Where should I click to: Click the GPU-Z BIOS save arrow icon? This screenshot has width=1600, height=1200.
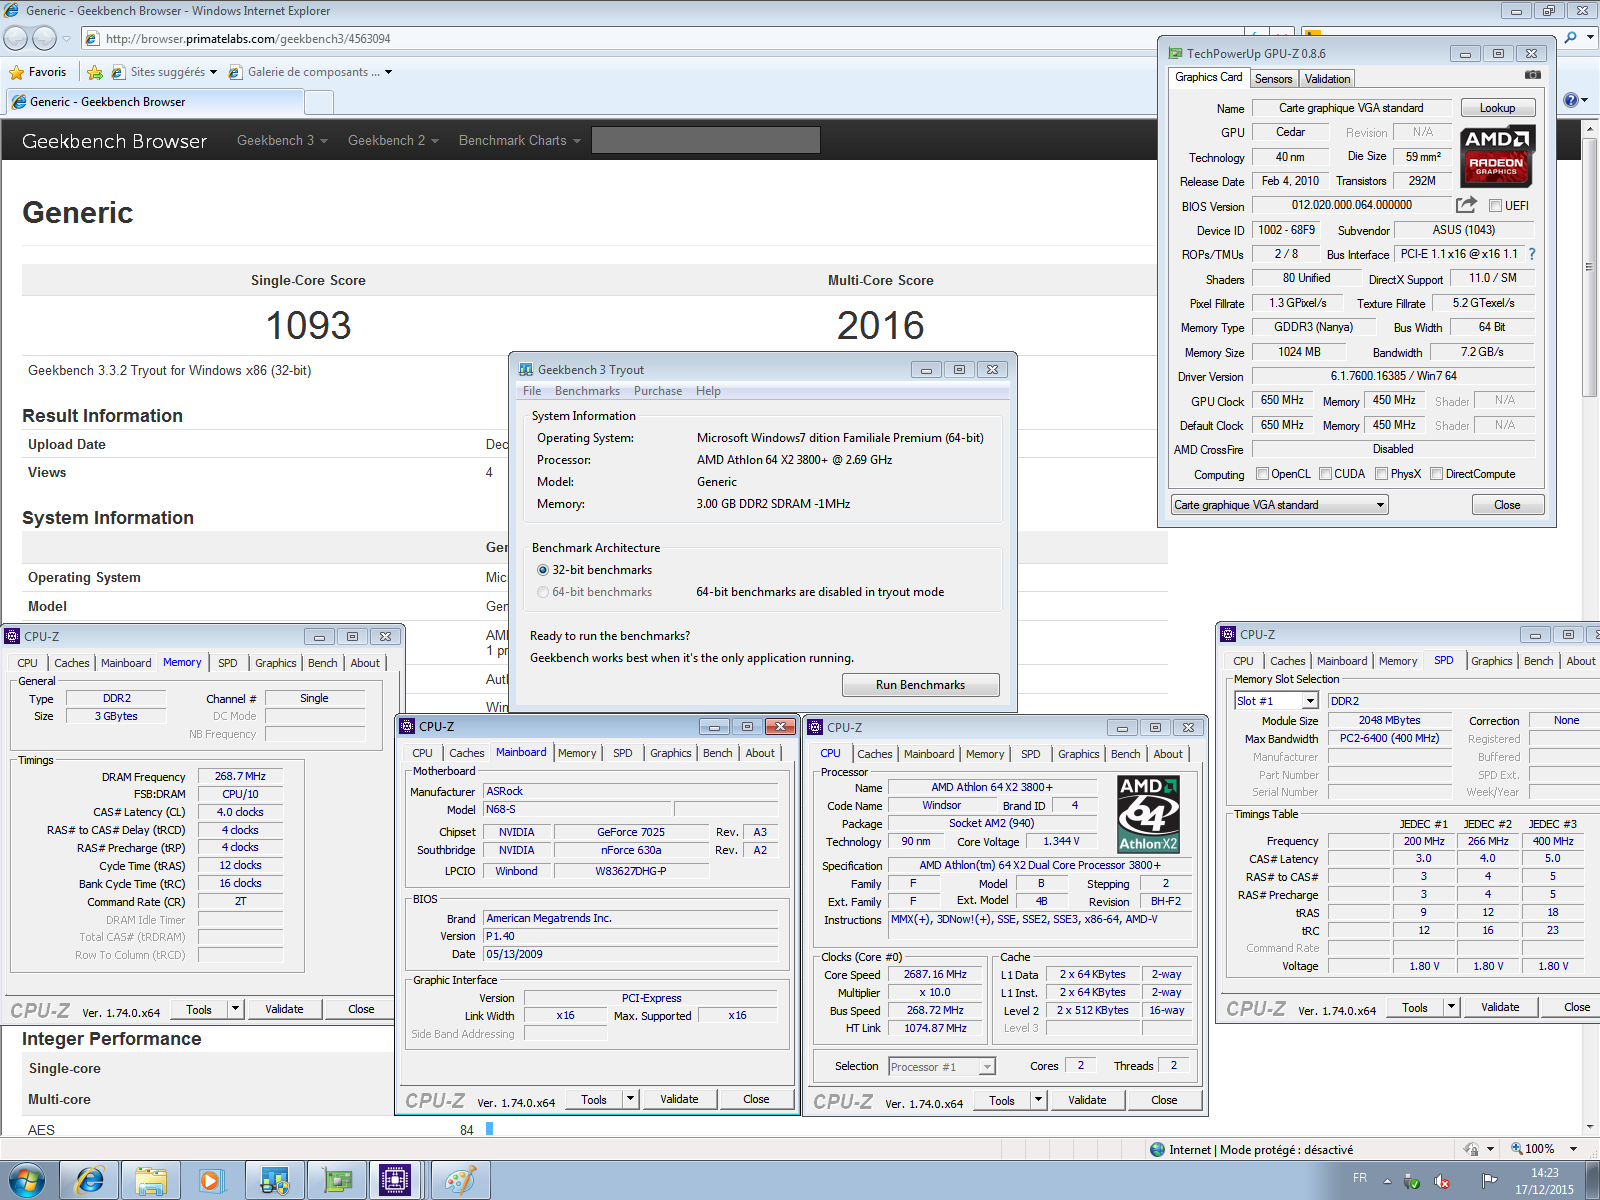point(1466,205)
